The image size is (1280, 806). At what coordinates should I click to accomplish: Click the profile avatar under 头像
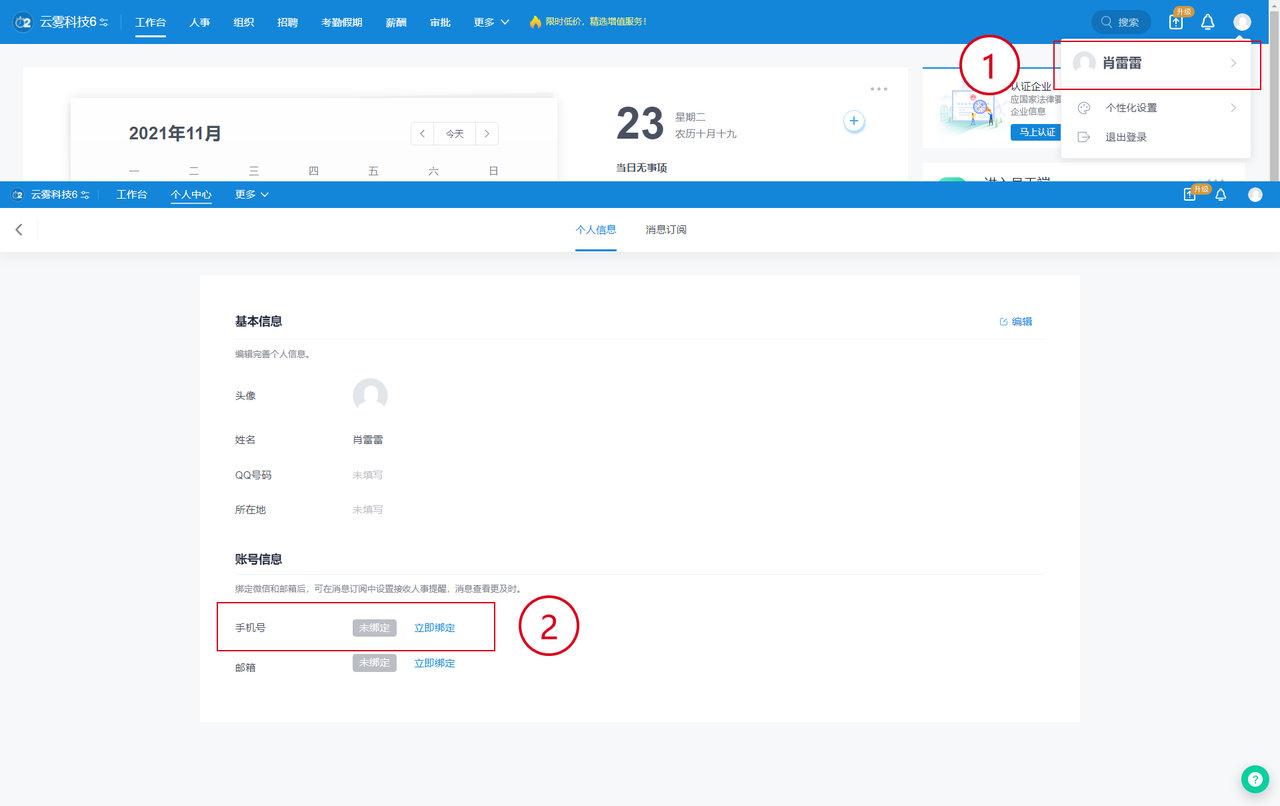pos(370,396)
